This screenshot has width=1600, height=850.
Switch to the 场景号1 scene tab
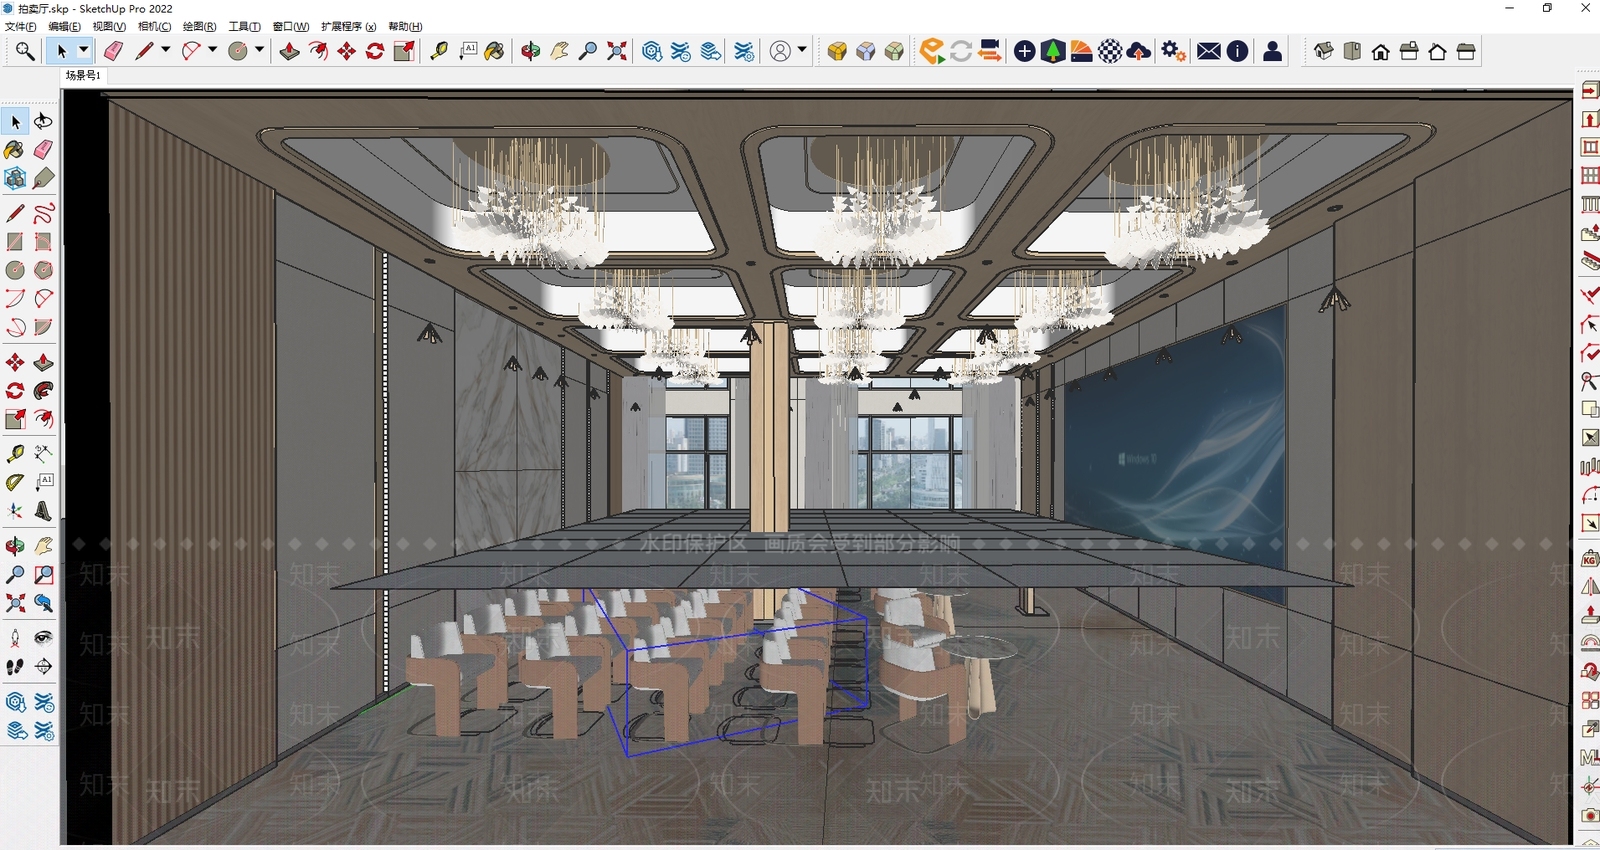pyautogui.click(x=84, y=76)
